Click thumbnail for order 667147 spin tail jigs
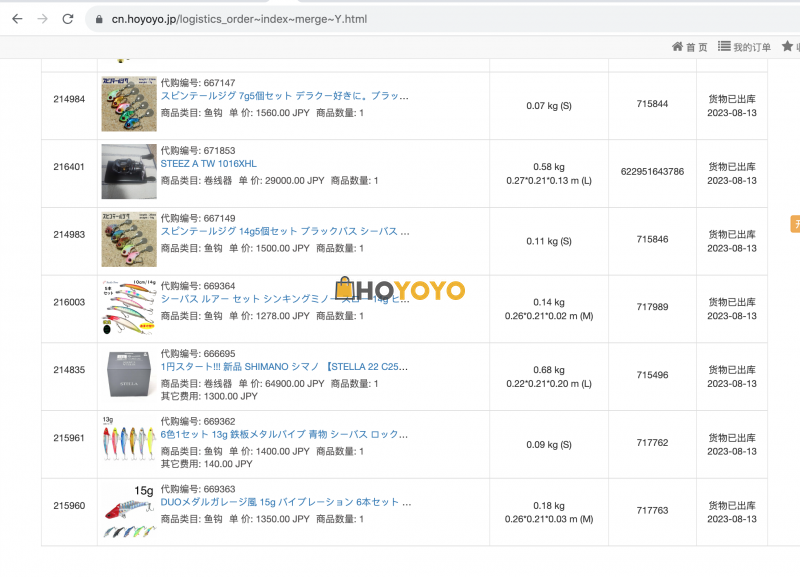 tap(129, 104)
